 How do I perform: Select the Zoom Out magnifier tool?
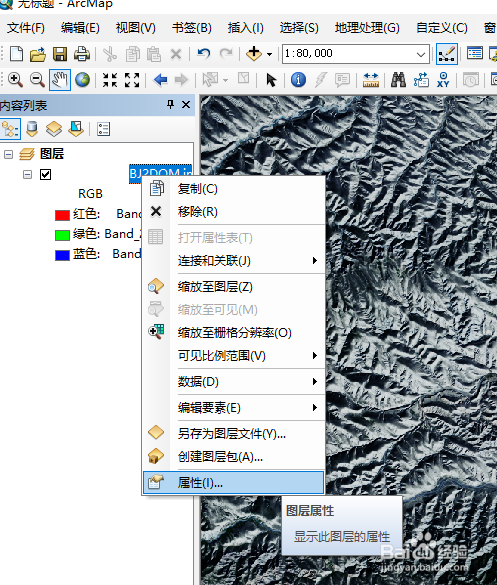(x=37, y=80)
